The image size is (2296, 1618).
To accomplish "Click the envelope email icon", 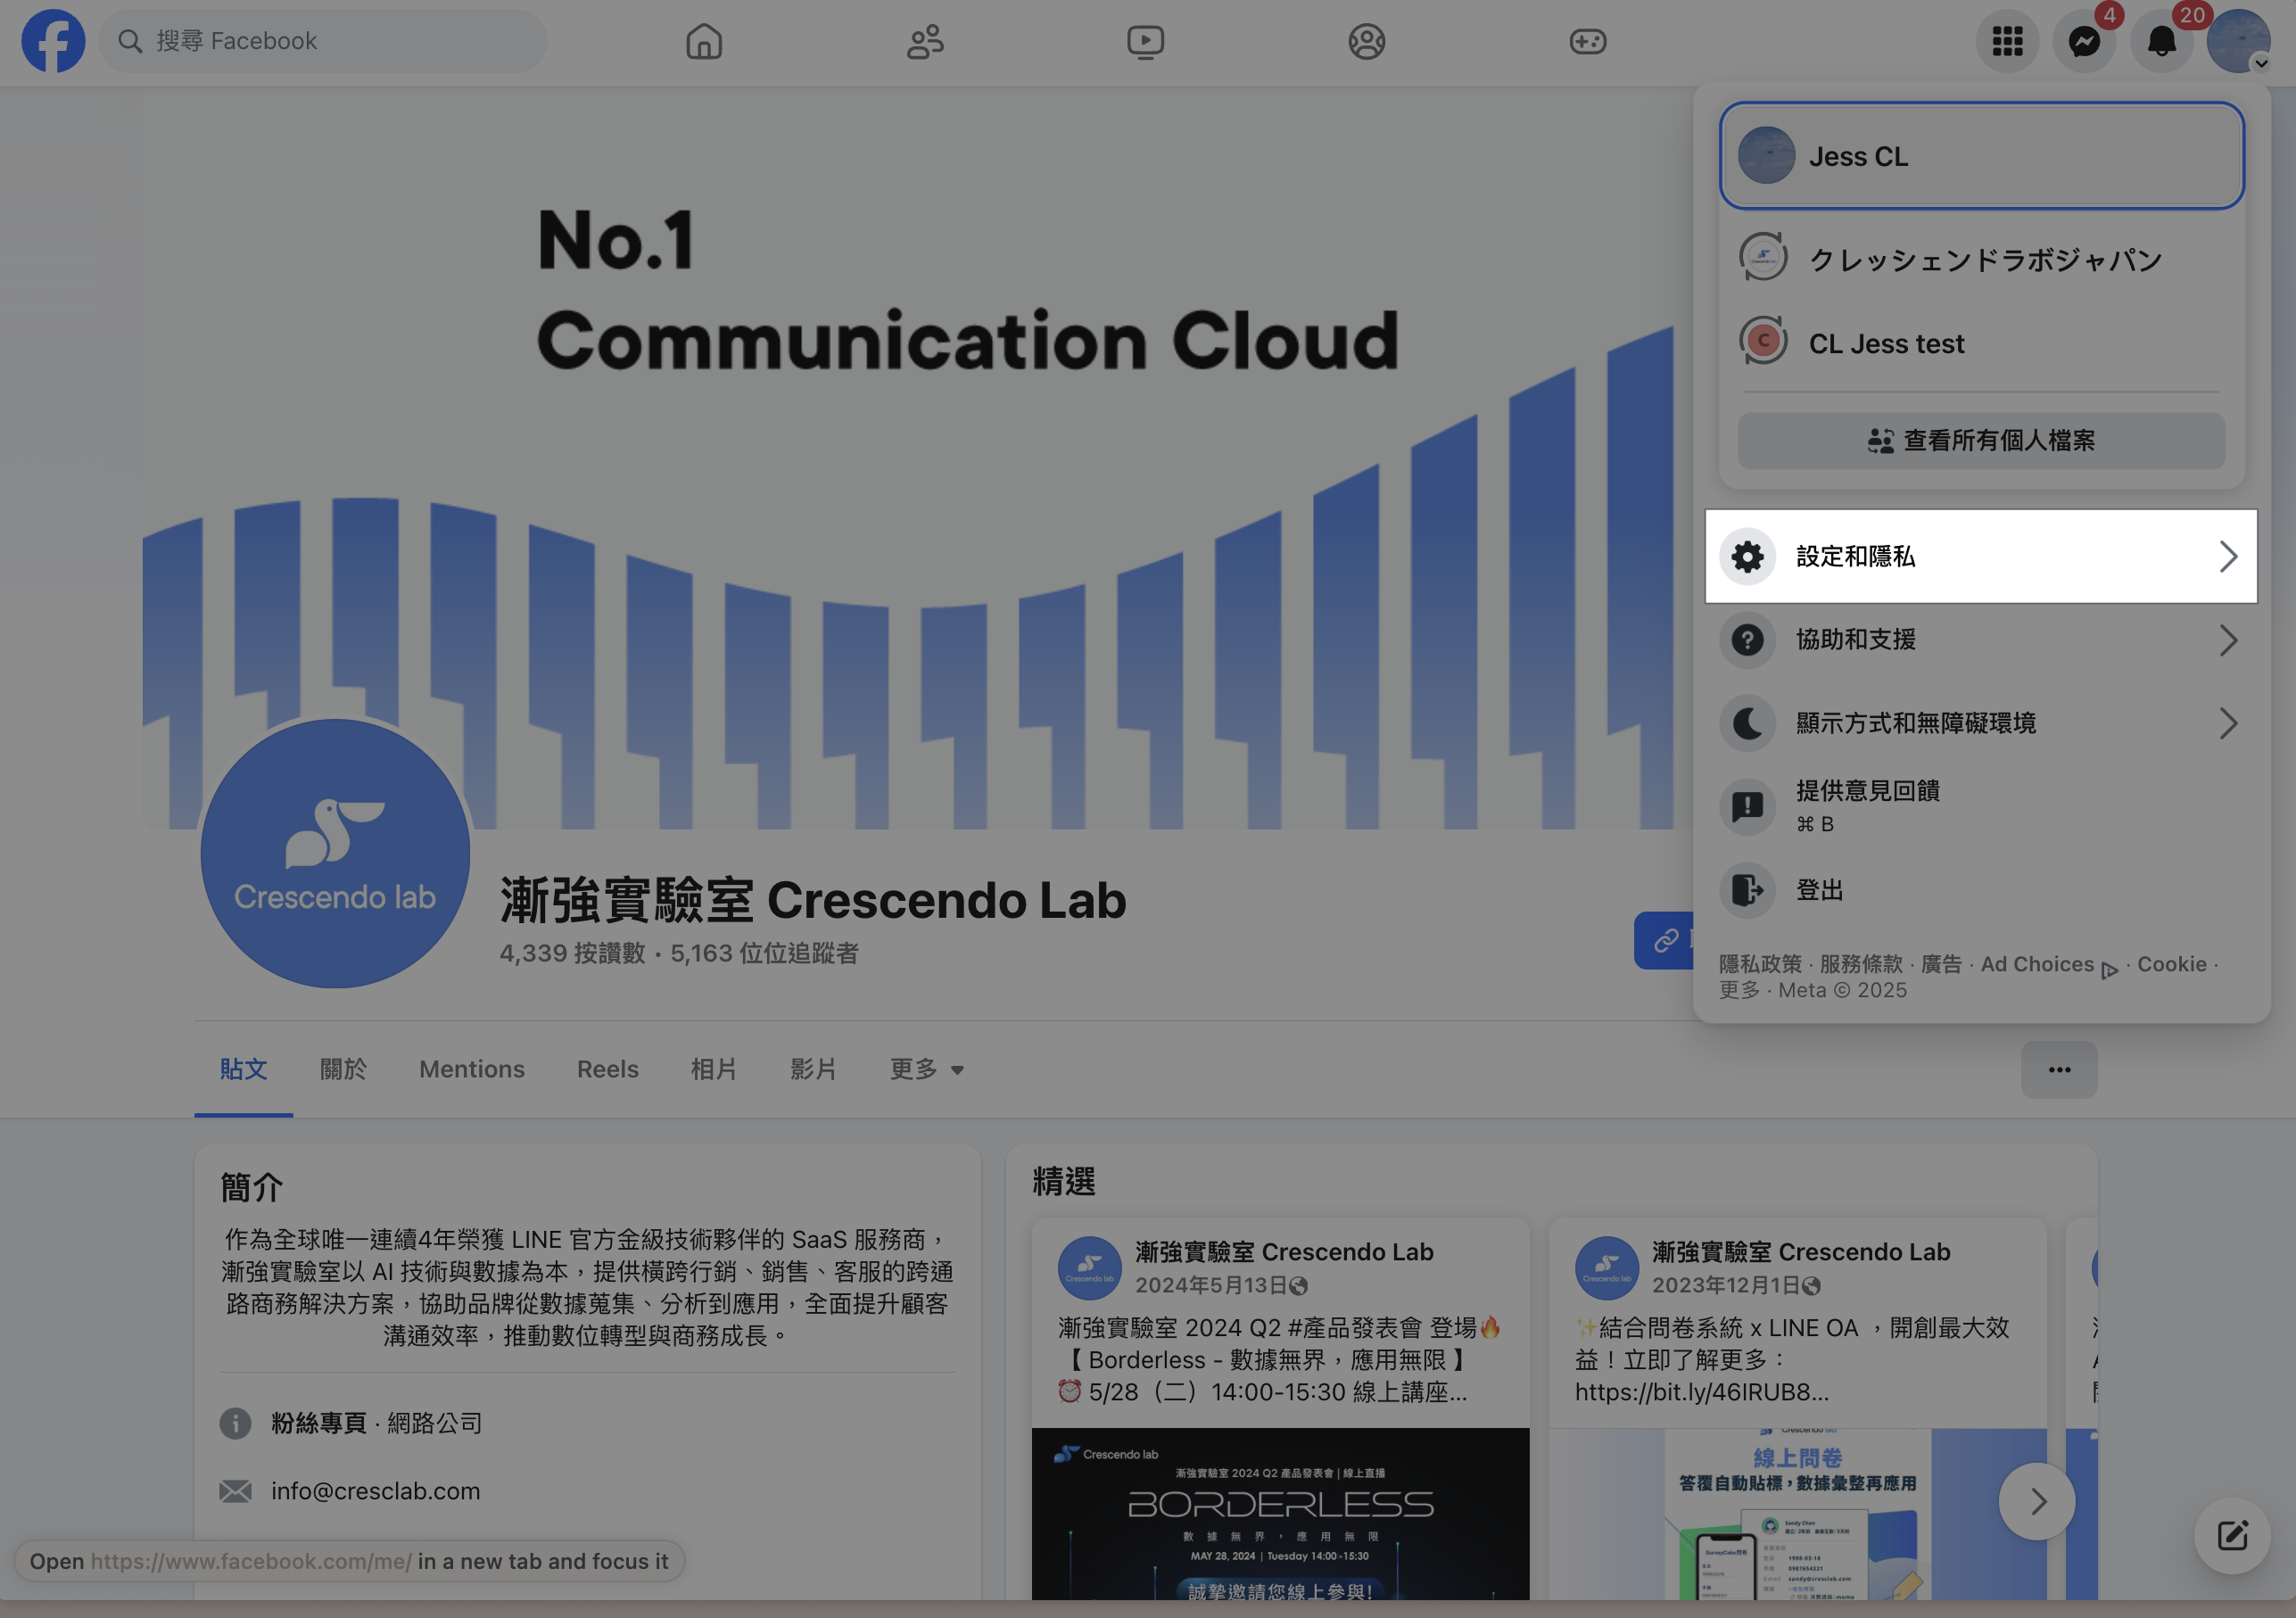I will coord(235,1491).
